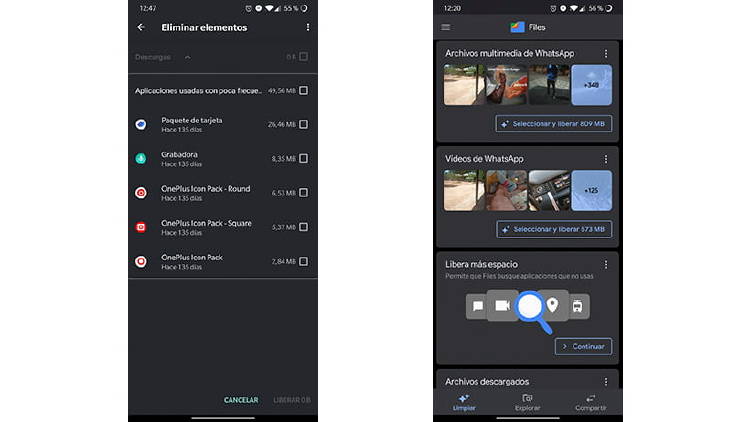Image resolution: width=750 pixels, height=422 pixels.
Task: Click 'Libera más espacio' card title
Action: pos(481,264)
